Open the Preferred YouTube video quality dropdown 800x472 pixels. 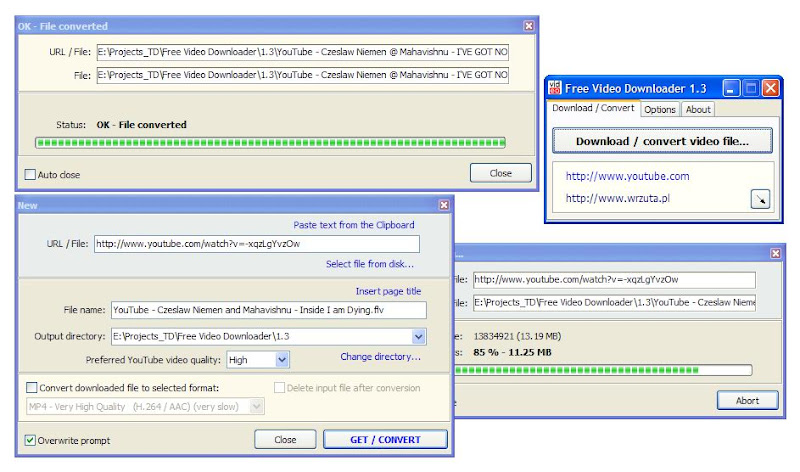[x=282, y=360]
